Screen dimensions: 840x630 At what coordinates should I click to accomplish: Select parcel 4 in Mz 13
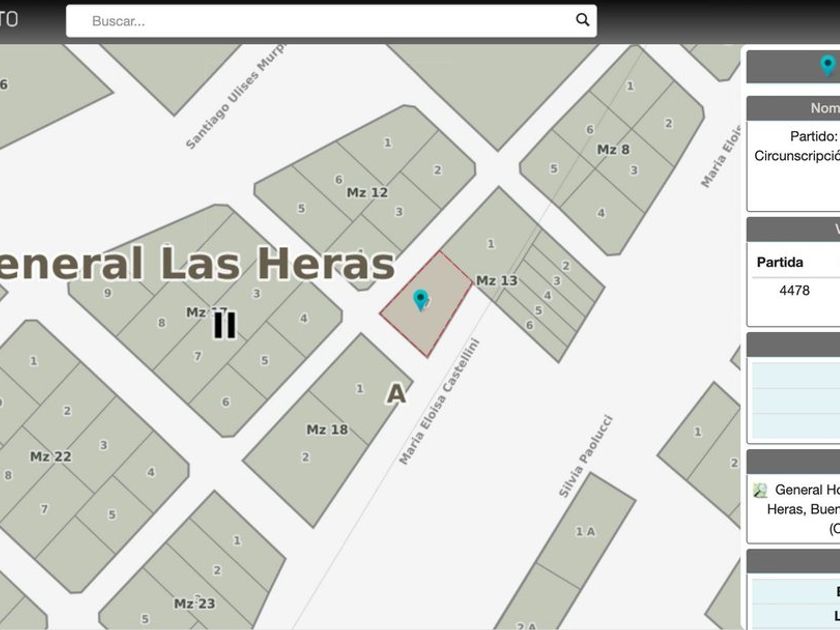tap(548, 295)
